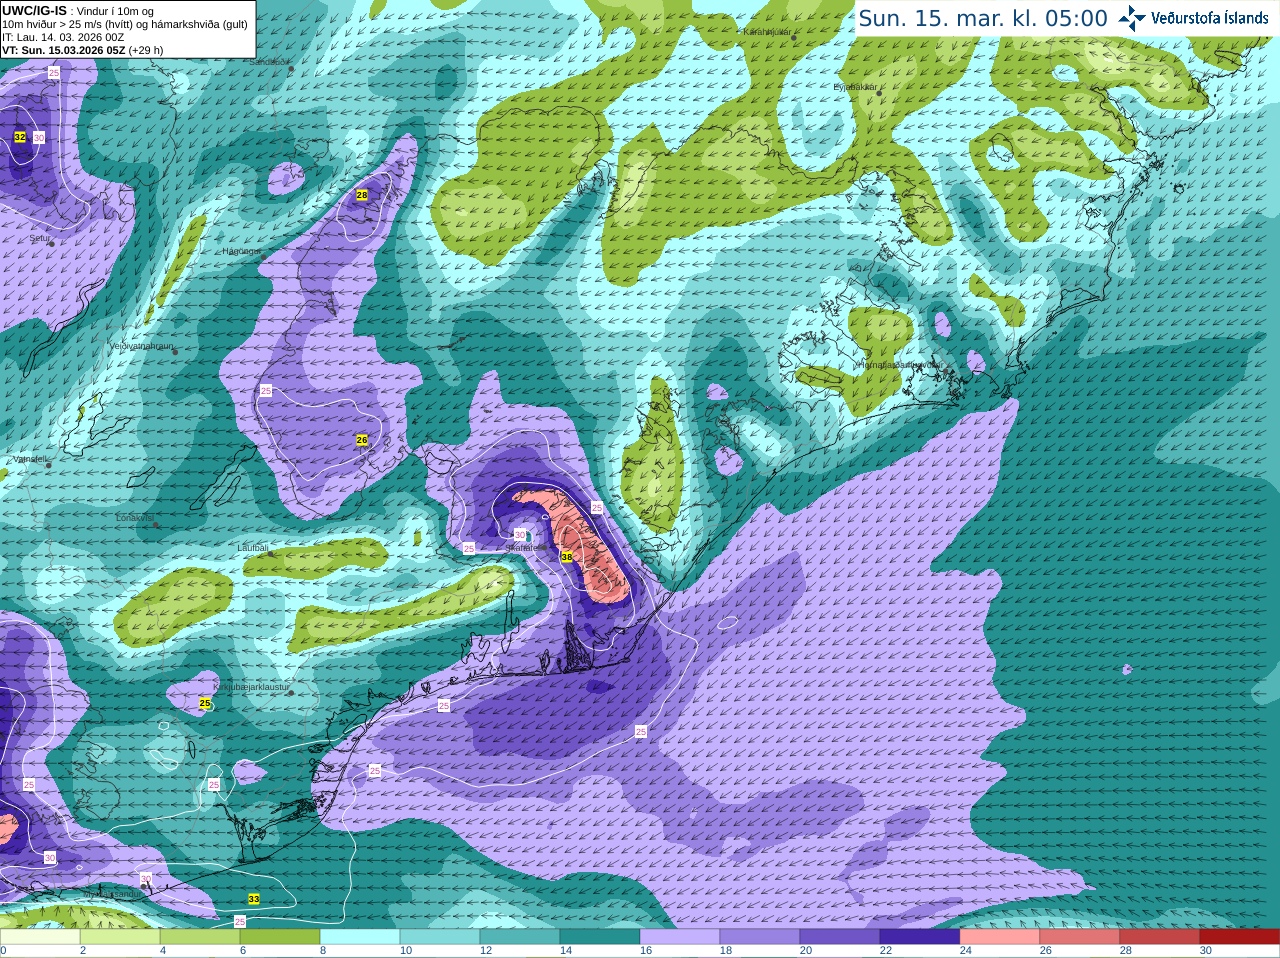Click the Veiðivatnahraun station label
The image size is (1280, 958).
[141, 346]
